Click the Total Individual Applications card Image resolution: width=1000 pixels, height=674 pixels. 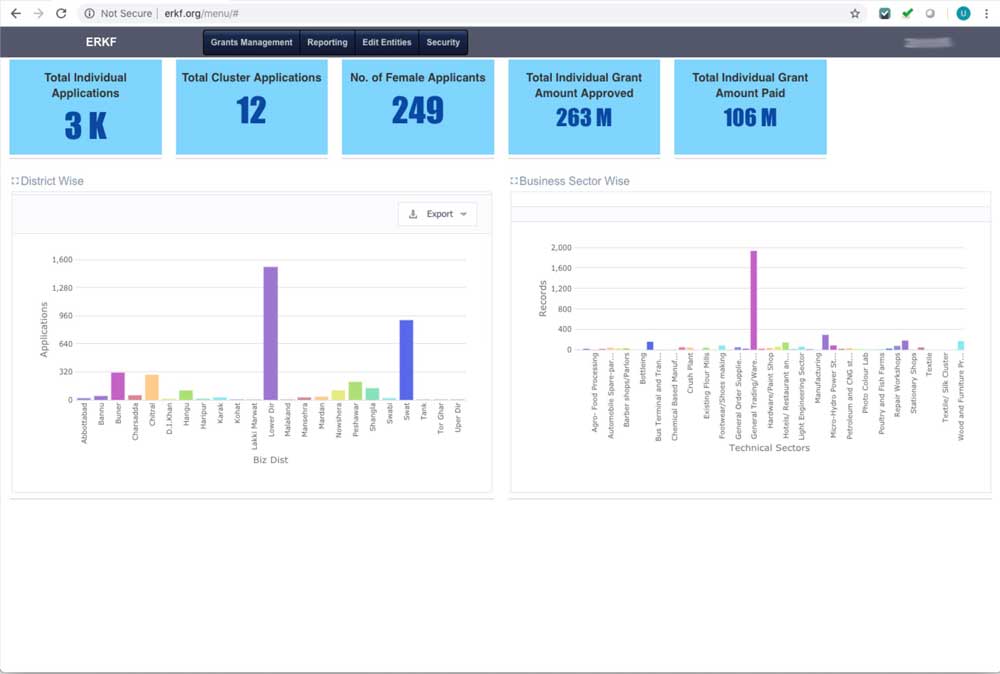[x=85, y=106]
